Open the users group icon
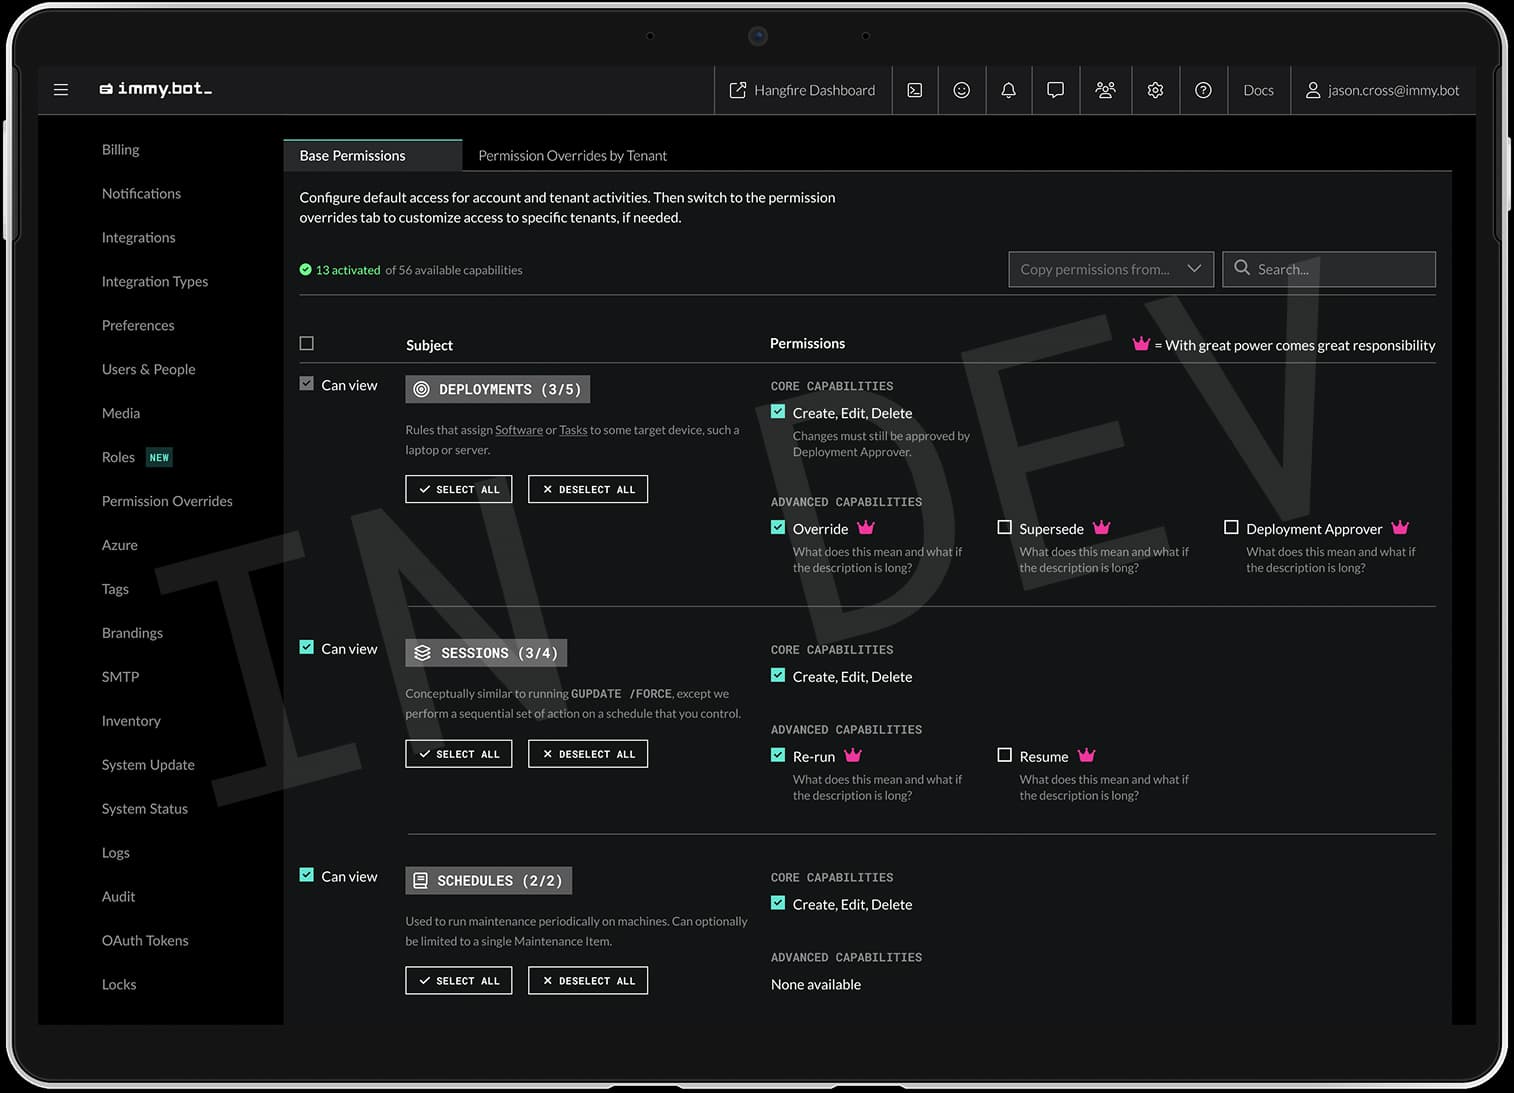Screen dimensions: 1517x1093 pyautogui.click(x=1105, y=90)
